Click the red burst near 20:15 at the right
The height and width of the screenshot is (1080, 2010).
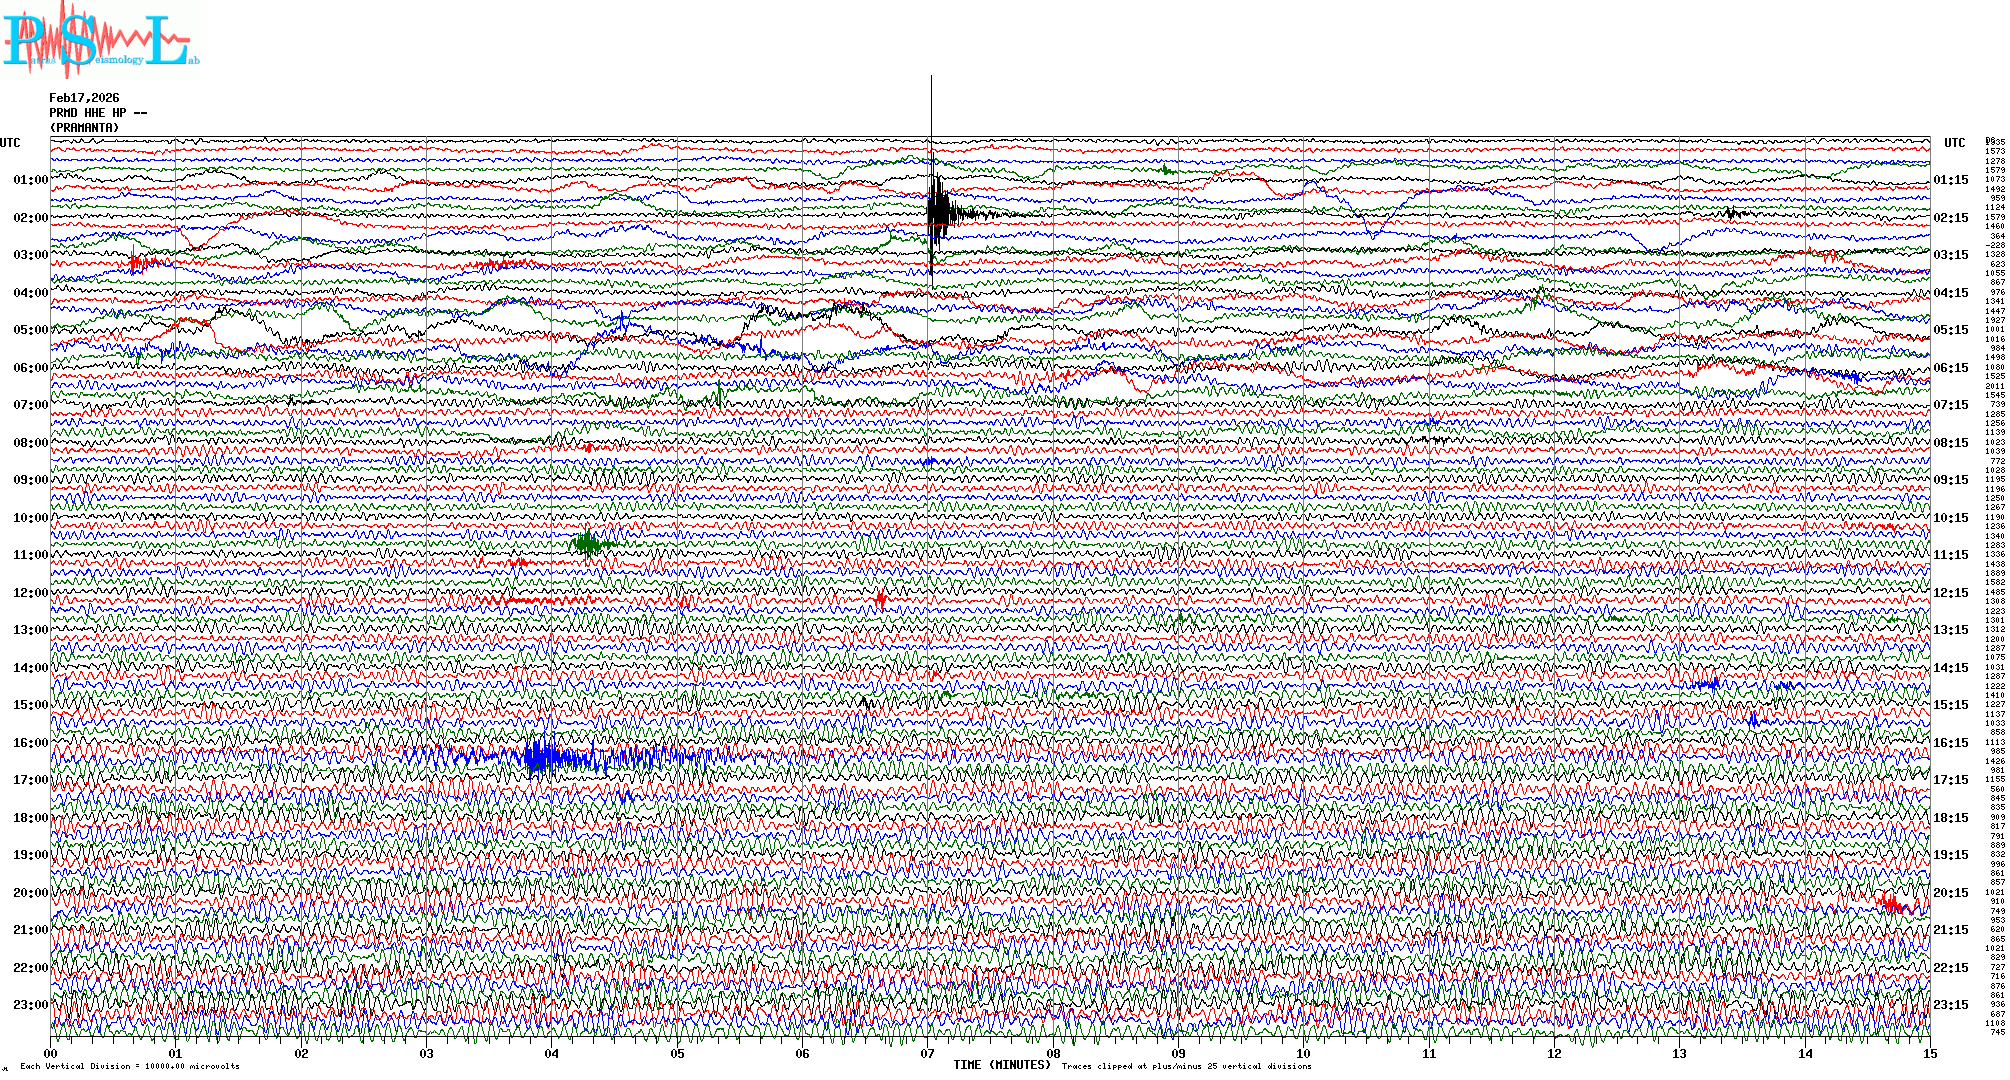pyautogui.click(x=1891, y=905)
